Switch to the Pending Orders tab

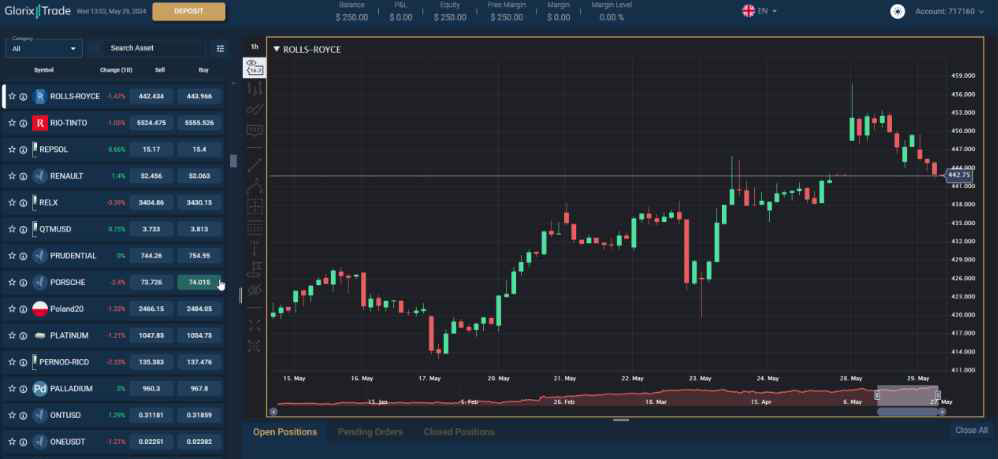click(369, 432)
